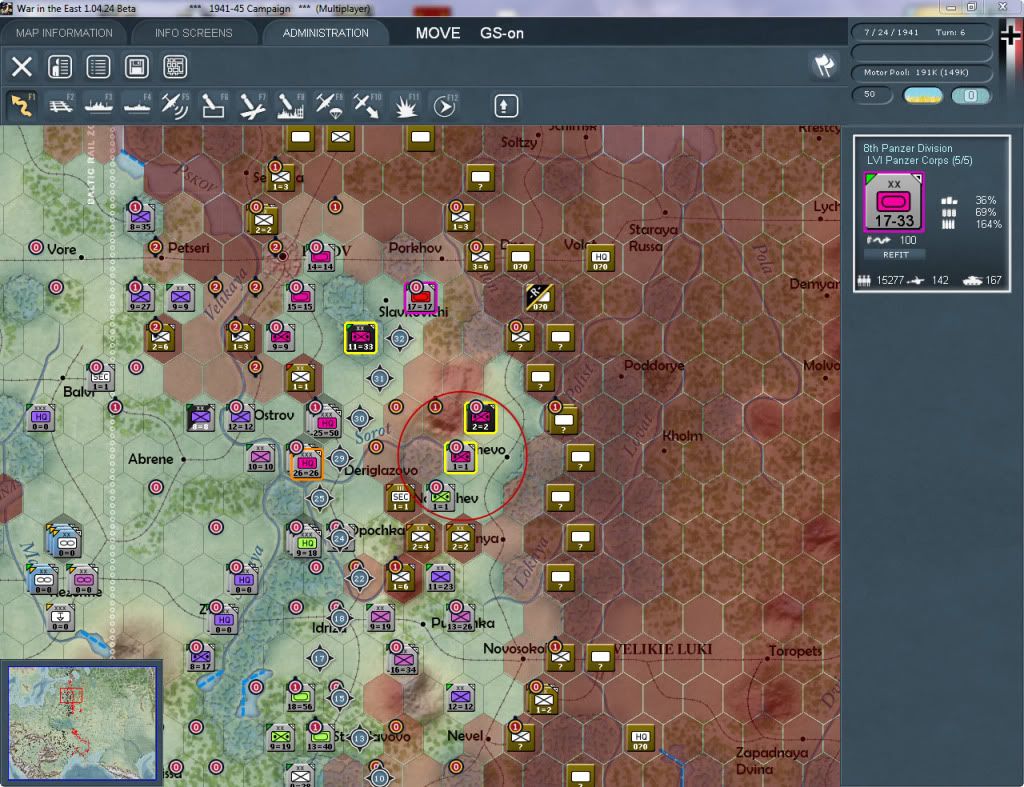Viewport: 1024px width, 787px height.
Task: Select the 10=10 unit near Abrene
Action: click(260, 458)
